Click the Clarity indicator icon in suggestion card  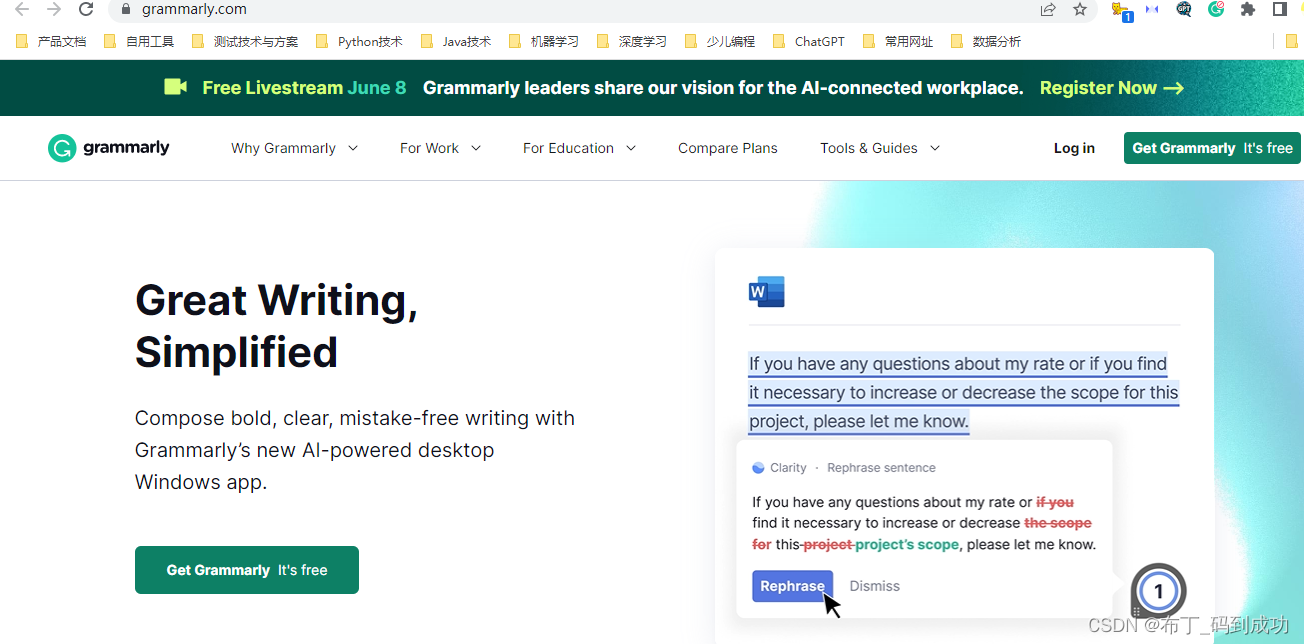[x=758, y=468]
